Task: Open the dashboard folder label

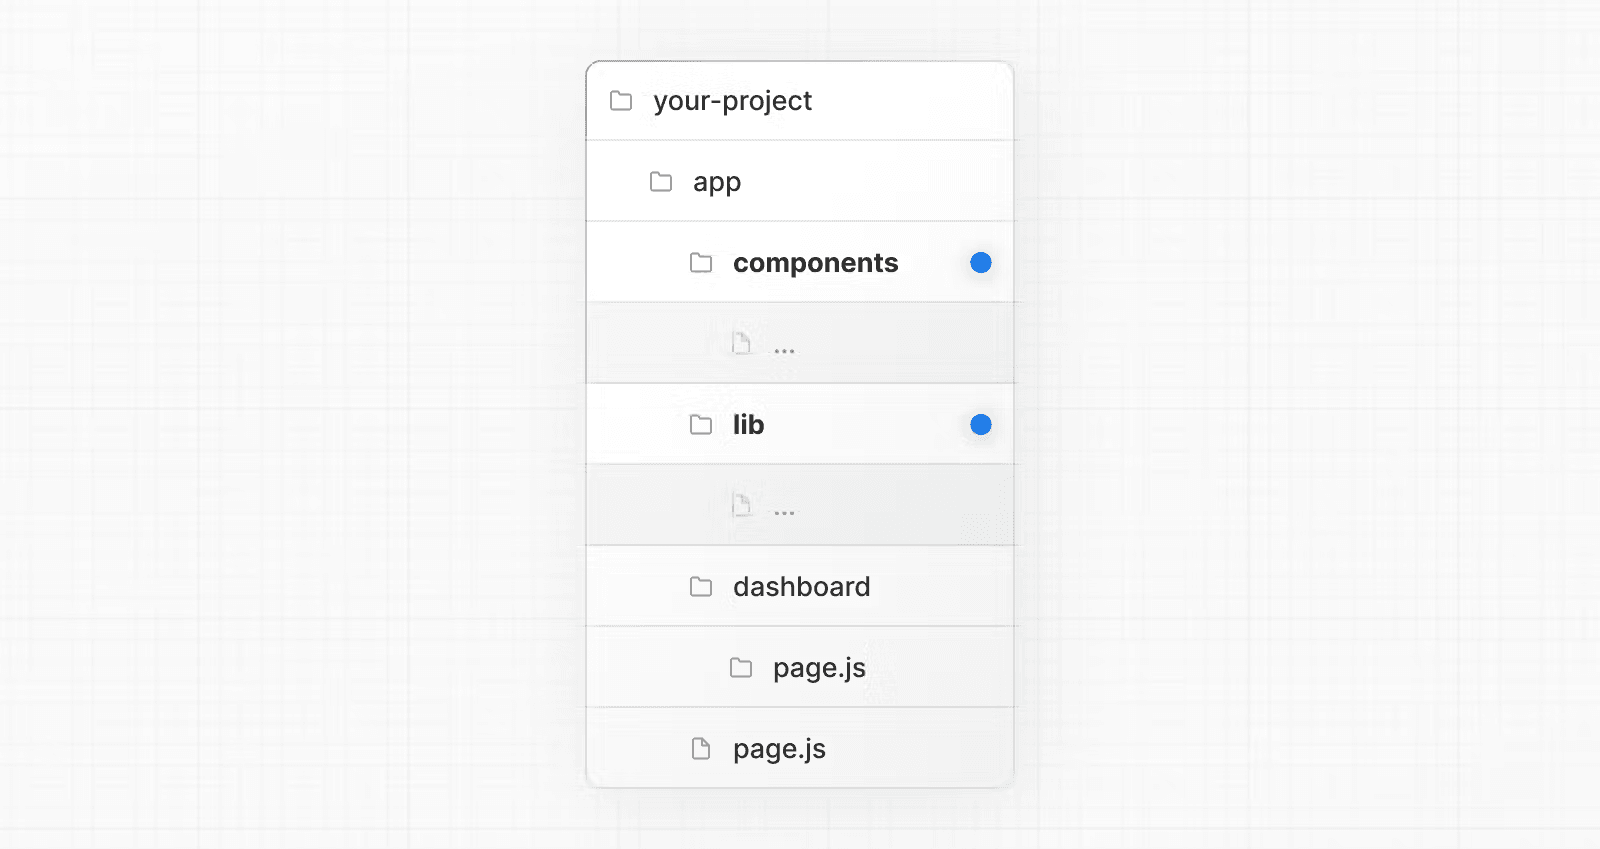Action: (801, 587)
